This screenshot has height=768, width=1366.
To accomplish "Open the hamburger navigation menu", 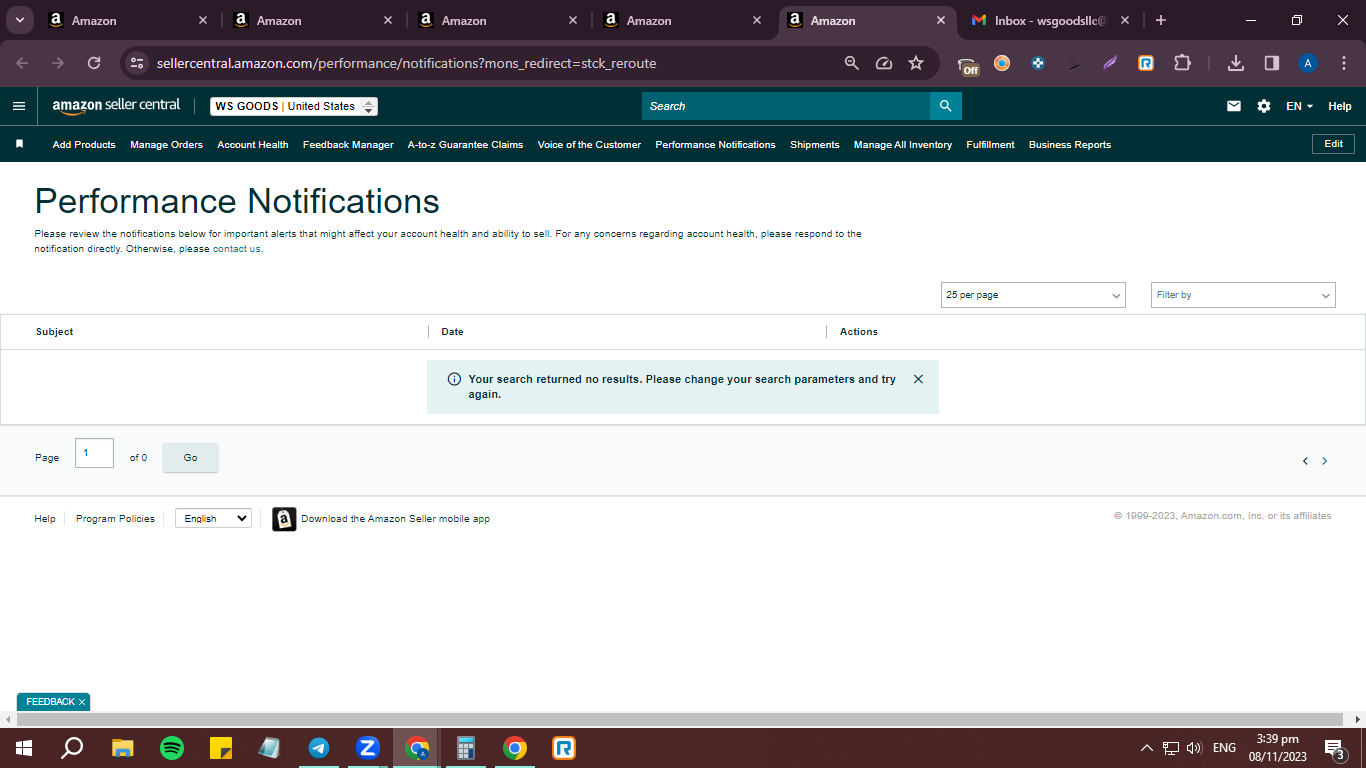I will (x=19, y=106).
